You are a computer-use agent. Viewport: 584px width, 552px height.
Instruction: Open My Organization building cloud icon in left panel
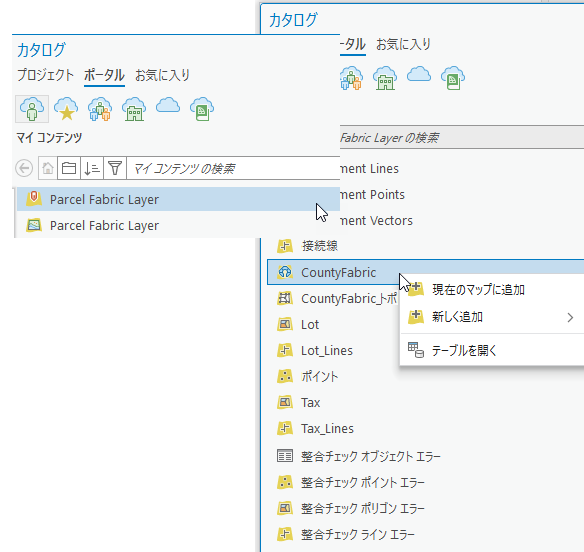134,109
